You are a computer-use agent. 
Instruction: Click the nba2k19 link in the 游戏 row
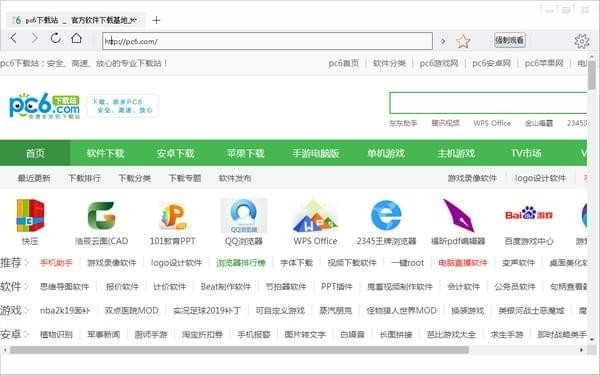[x=65, y=310]
